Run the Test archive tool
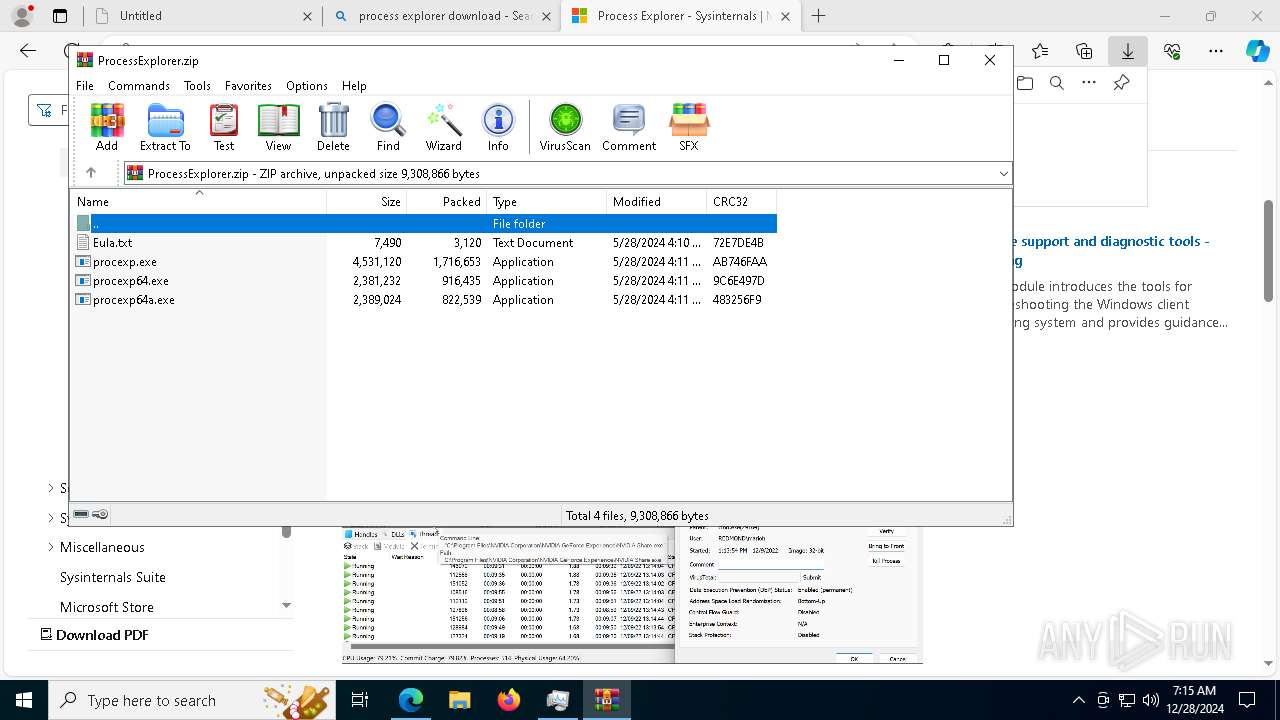 [x=224, y=128]
